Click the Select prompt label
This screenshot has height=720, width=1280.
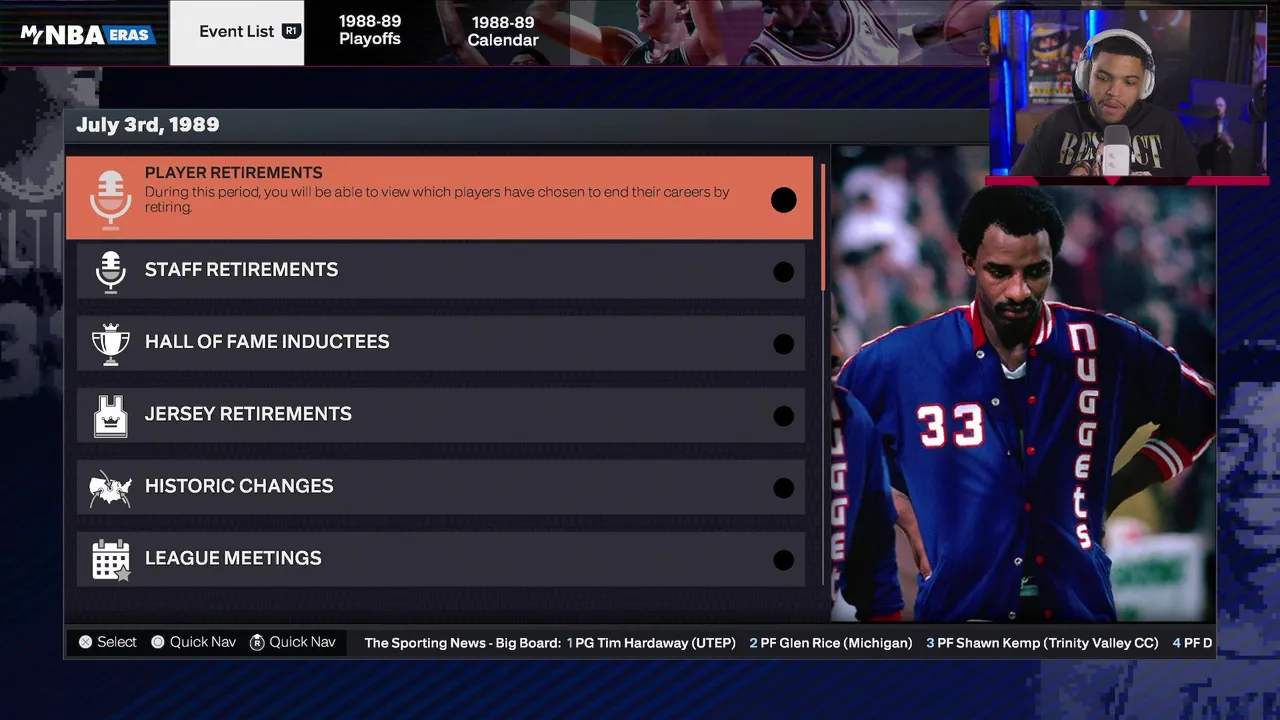117,642
